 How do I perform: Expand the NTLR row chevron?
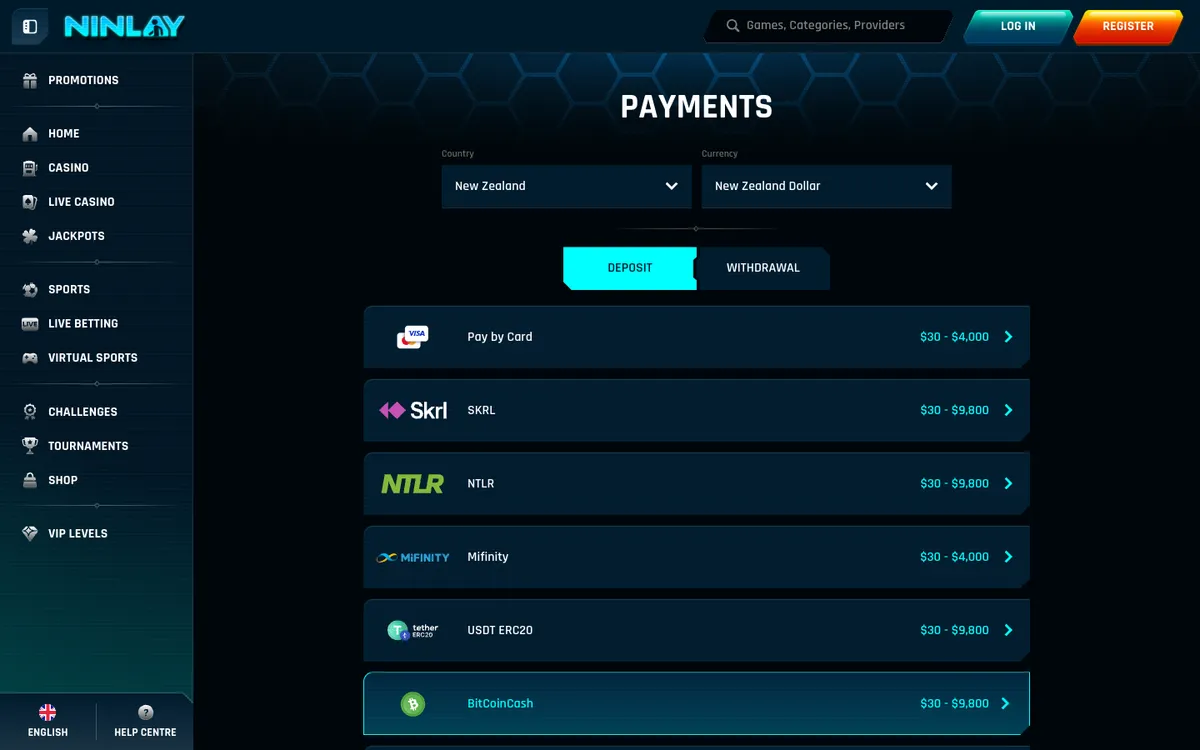click(x=1008, y=484)
